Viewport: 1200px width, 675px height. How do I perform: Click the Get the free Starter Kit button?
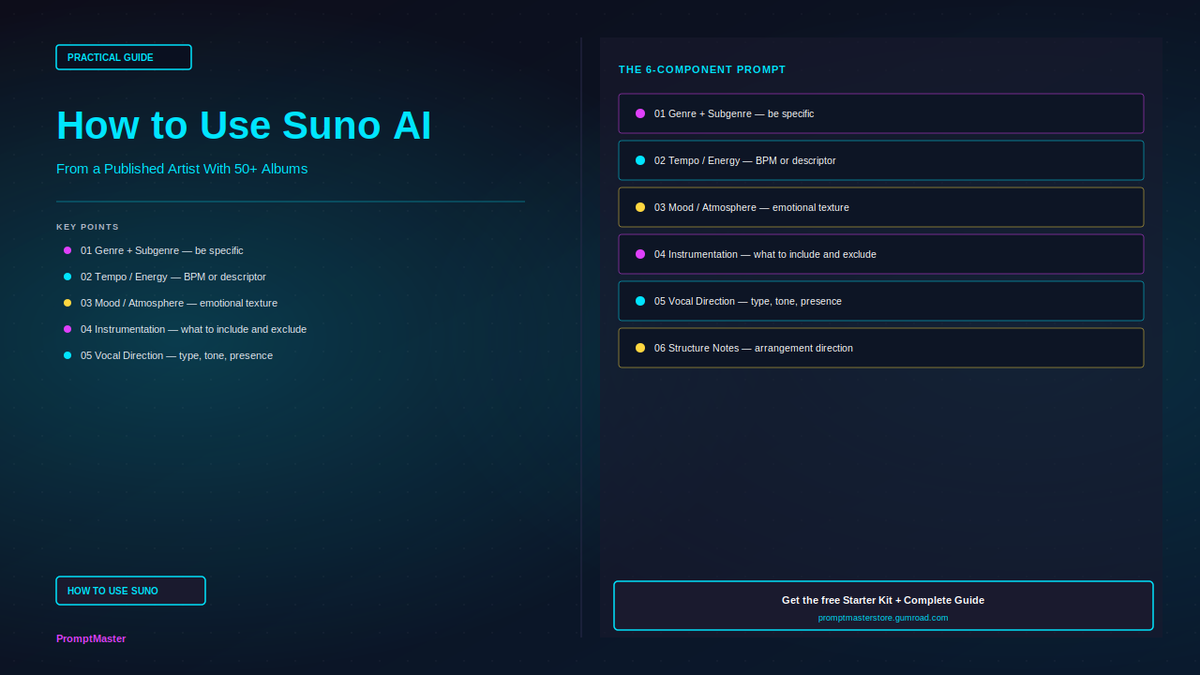pos(883,606)
